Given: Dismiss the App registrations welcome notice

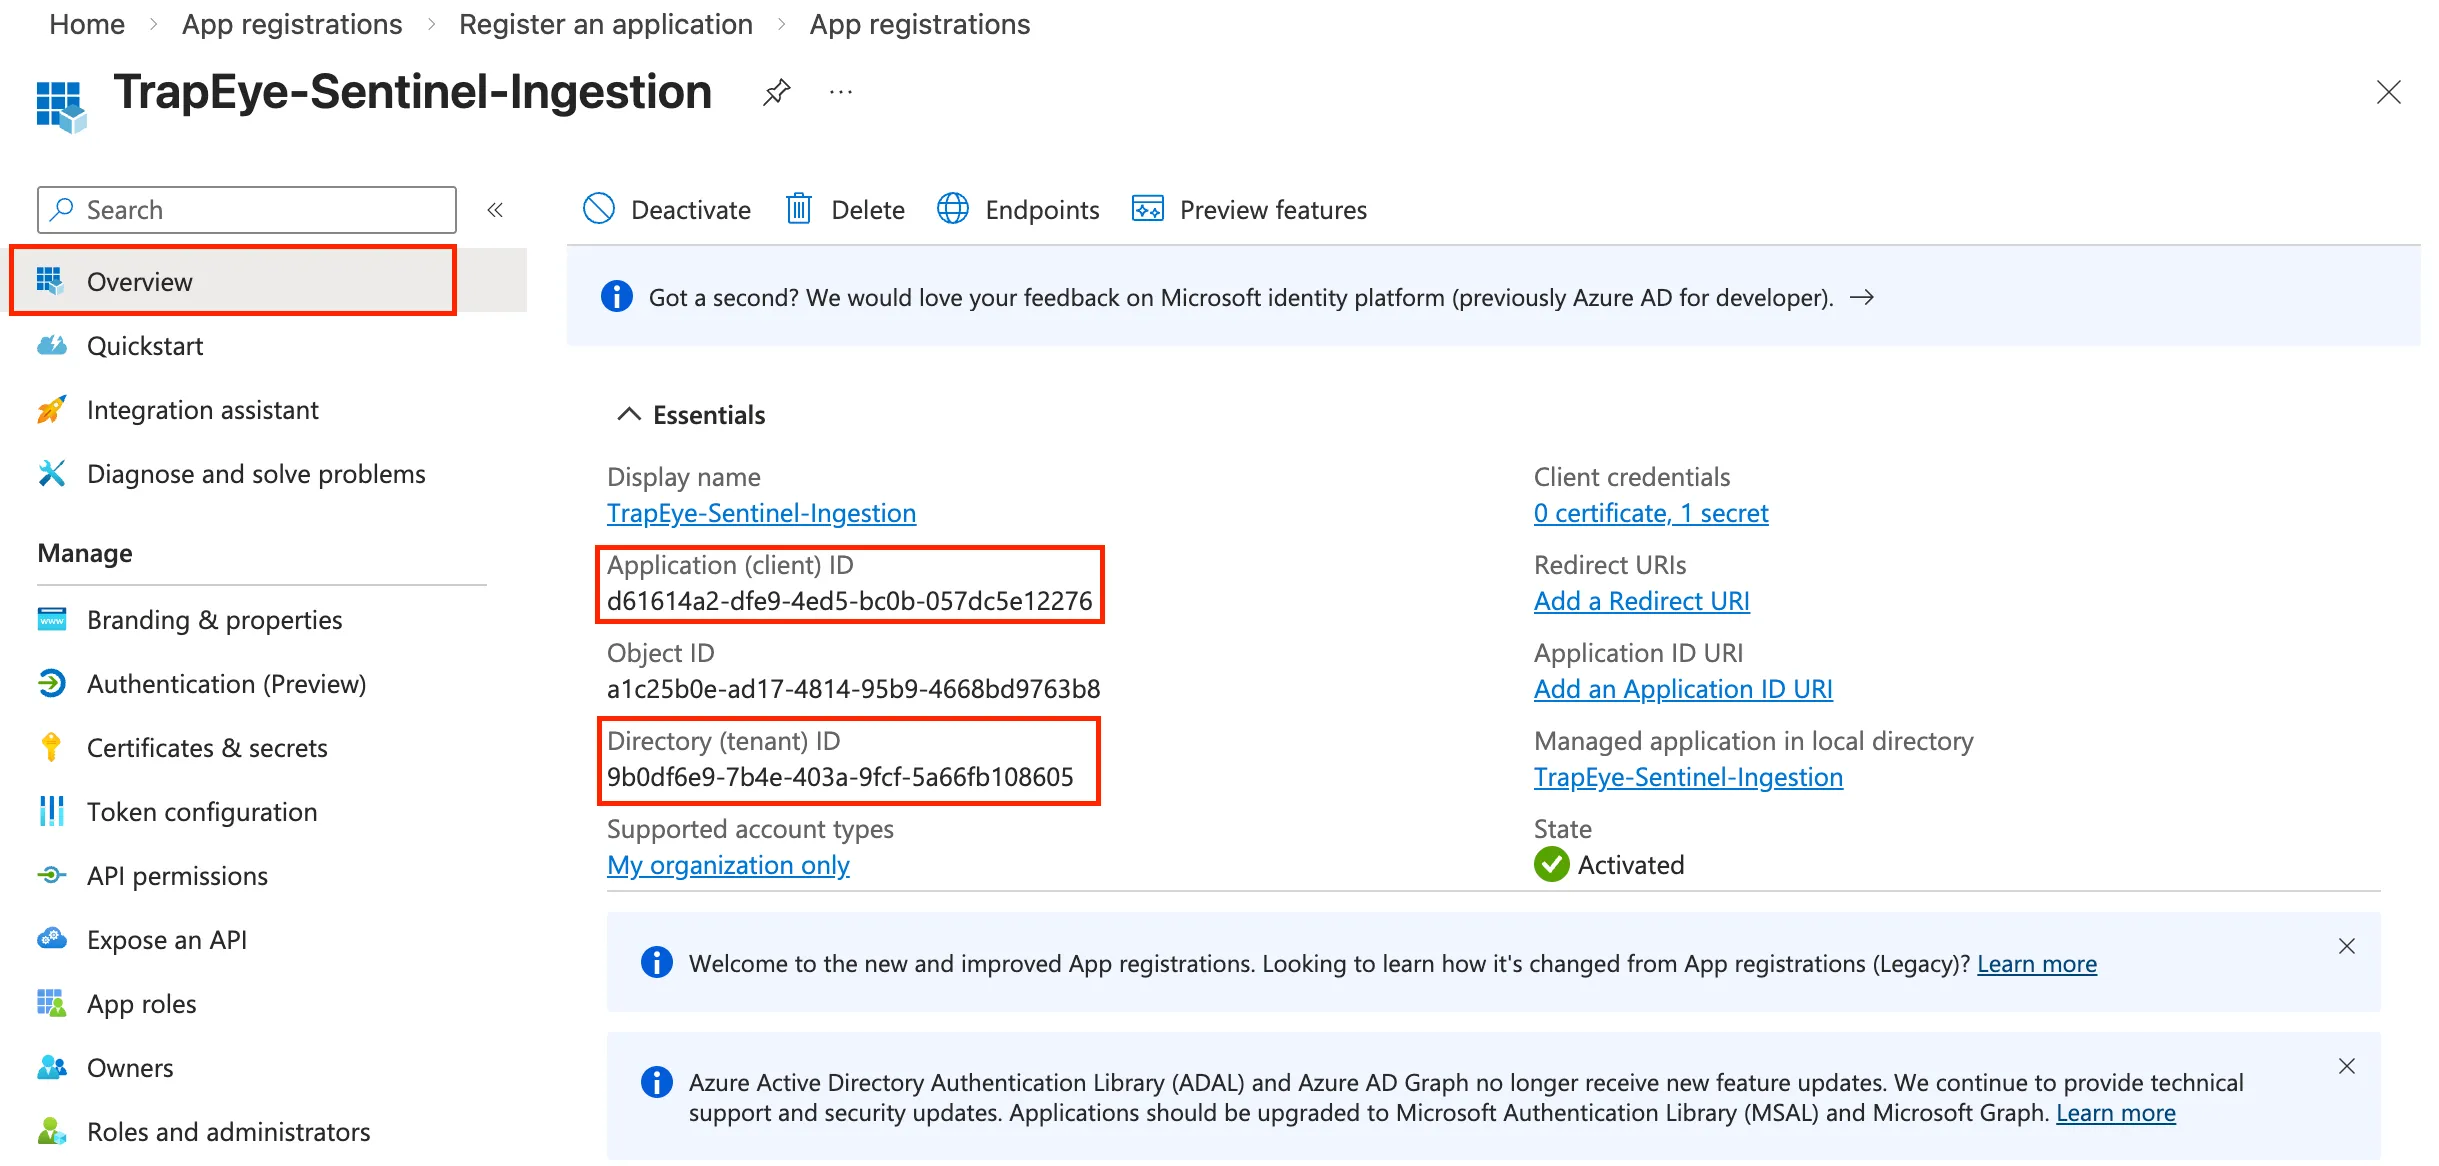Looking at the screenshot, I should click(x=2347, y=946).
